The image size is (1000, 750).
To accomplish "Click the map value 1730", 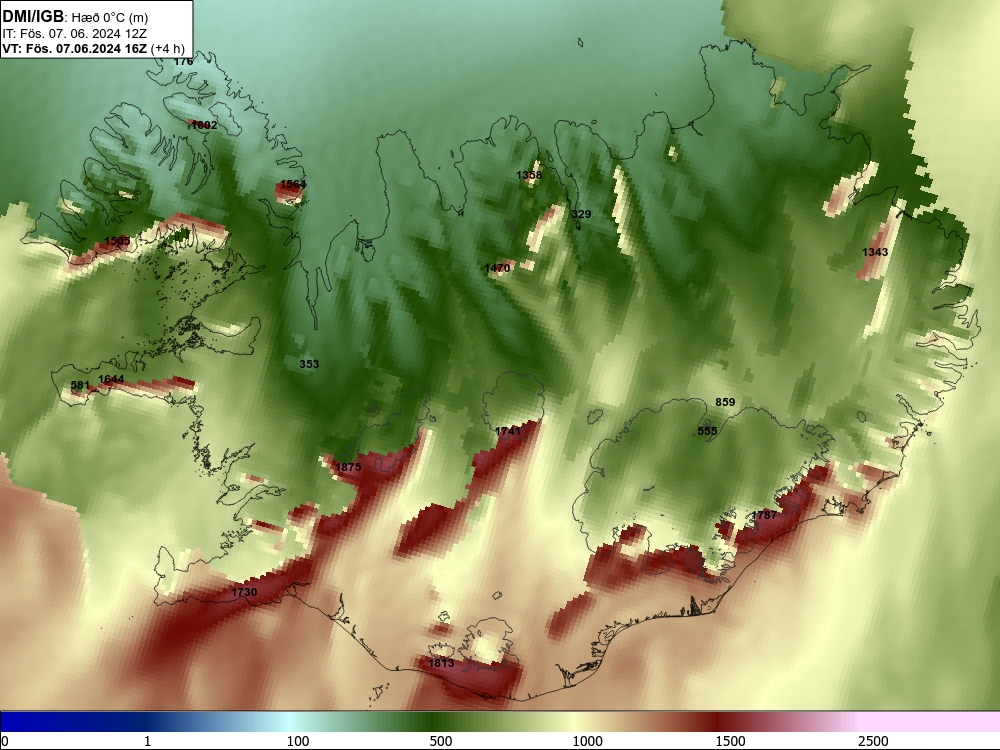I will 244,592.
